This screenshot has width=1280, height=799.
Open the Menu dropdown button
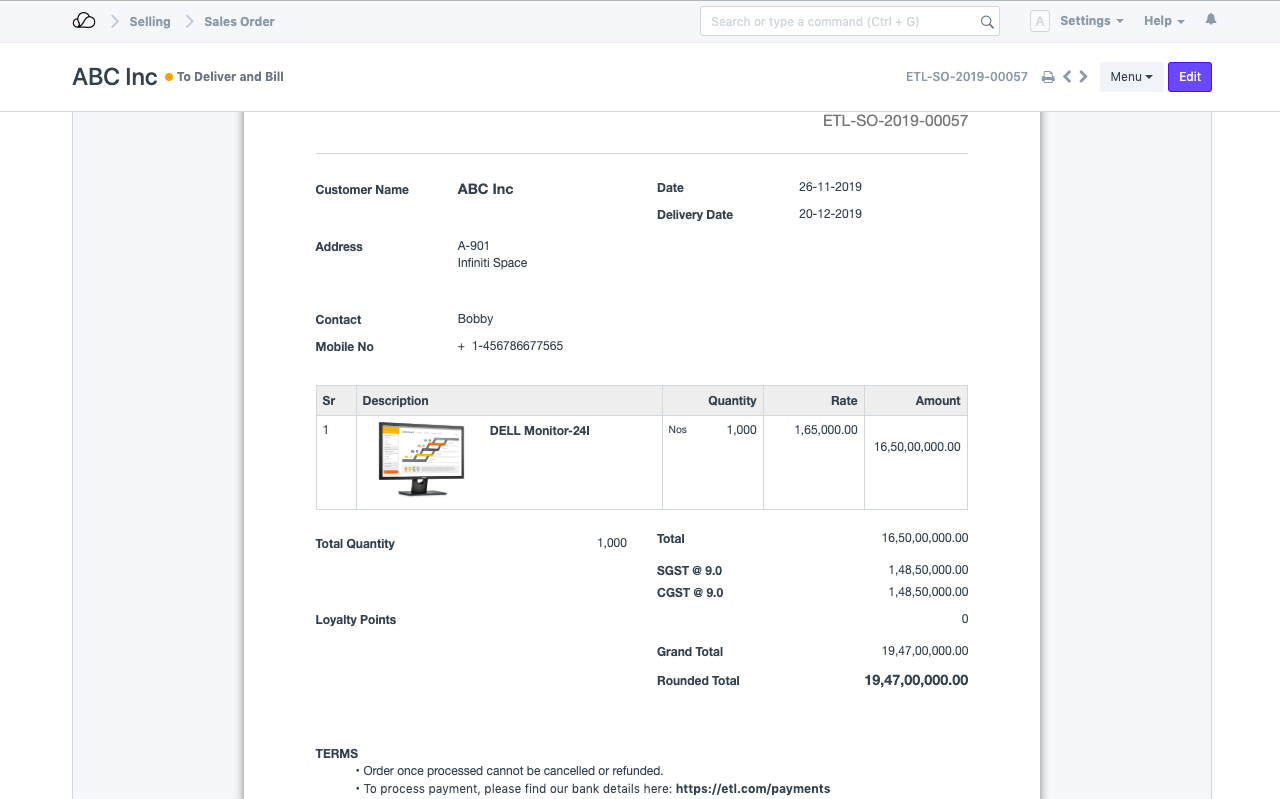(x=1131, y=77)
